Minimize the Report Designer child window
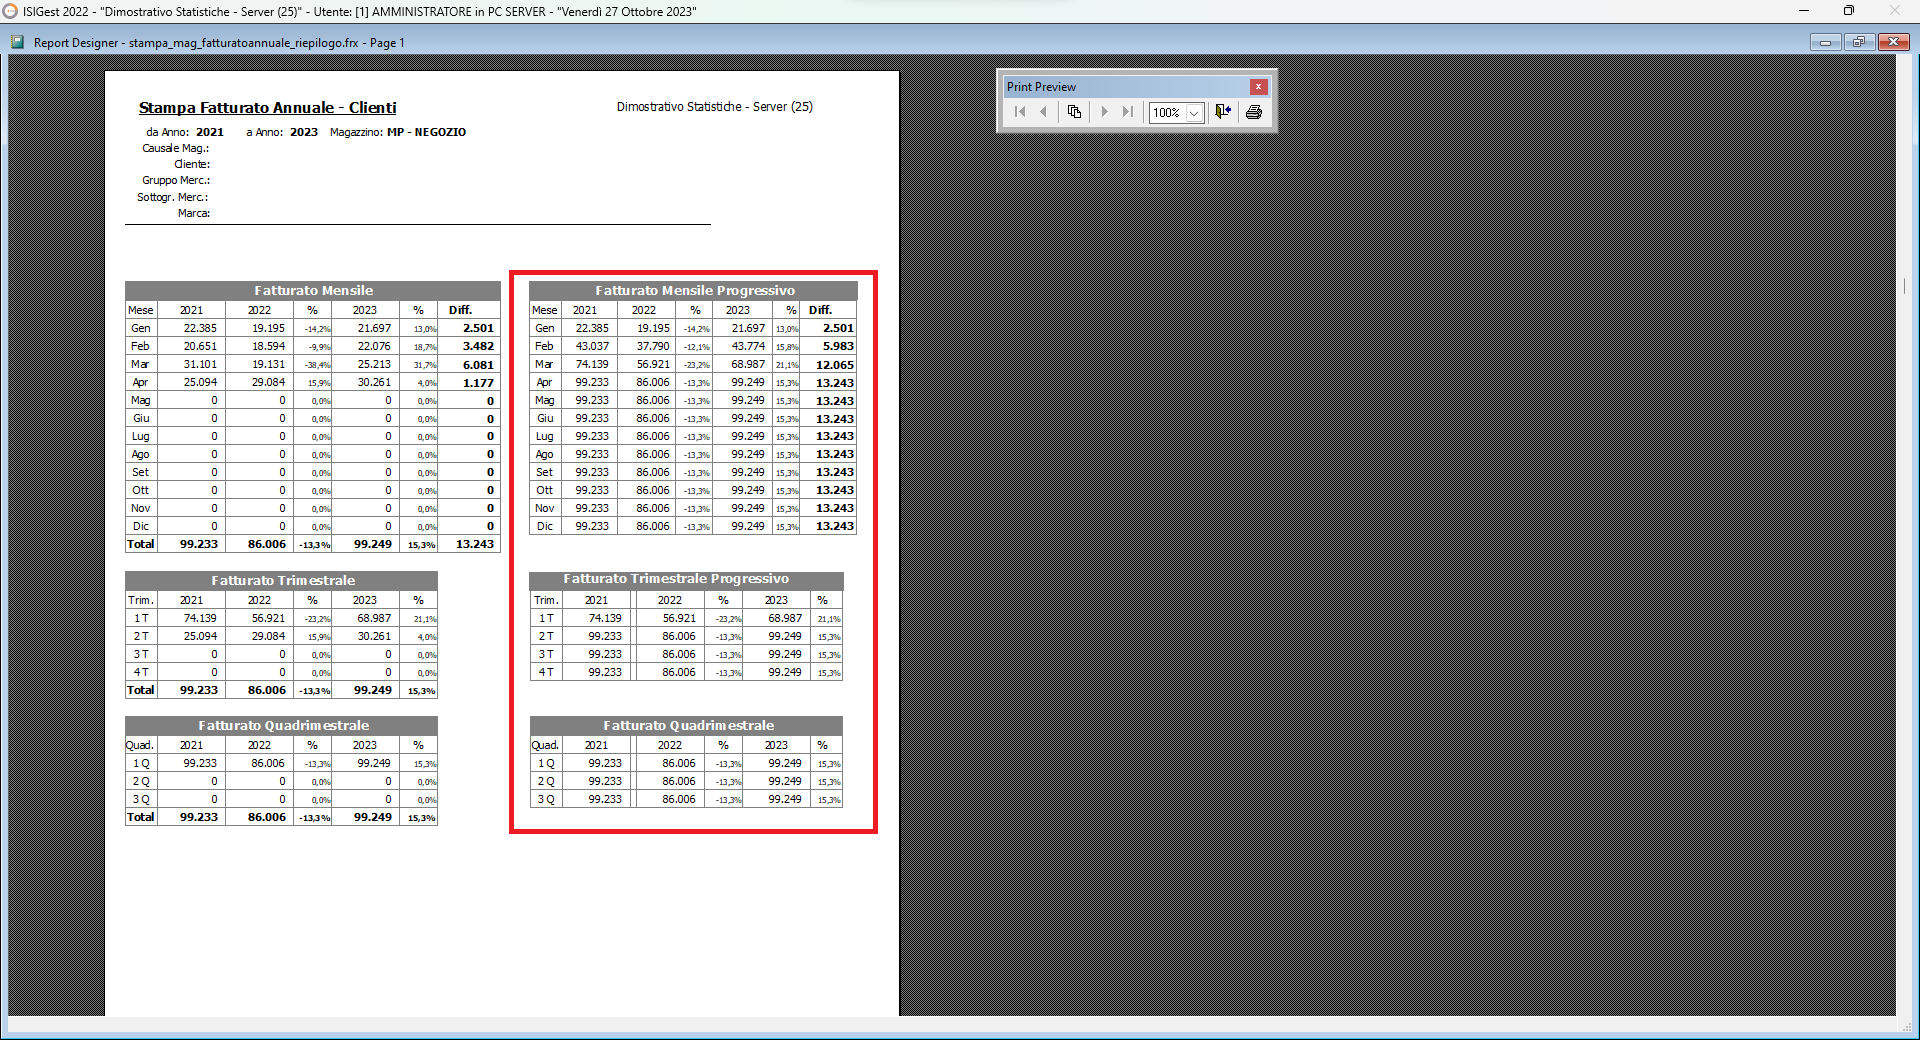Image resolution: width=1920 pixels, height=1040 pixels. point(1825,42)
